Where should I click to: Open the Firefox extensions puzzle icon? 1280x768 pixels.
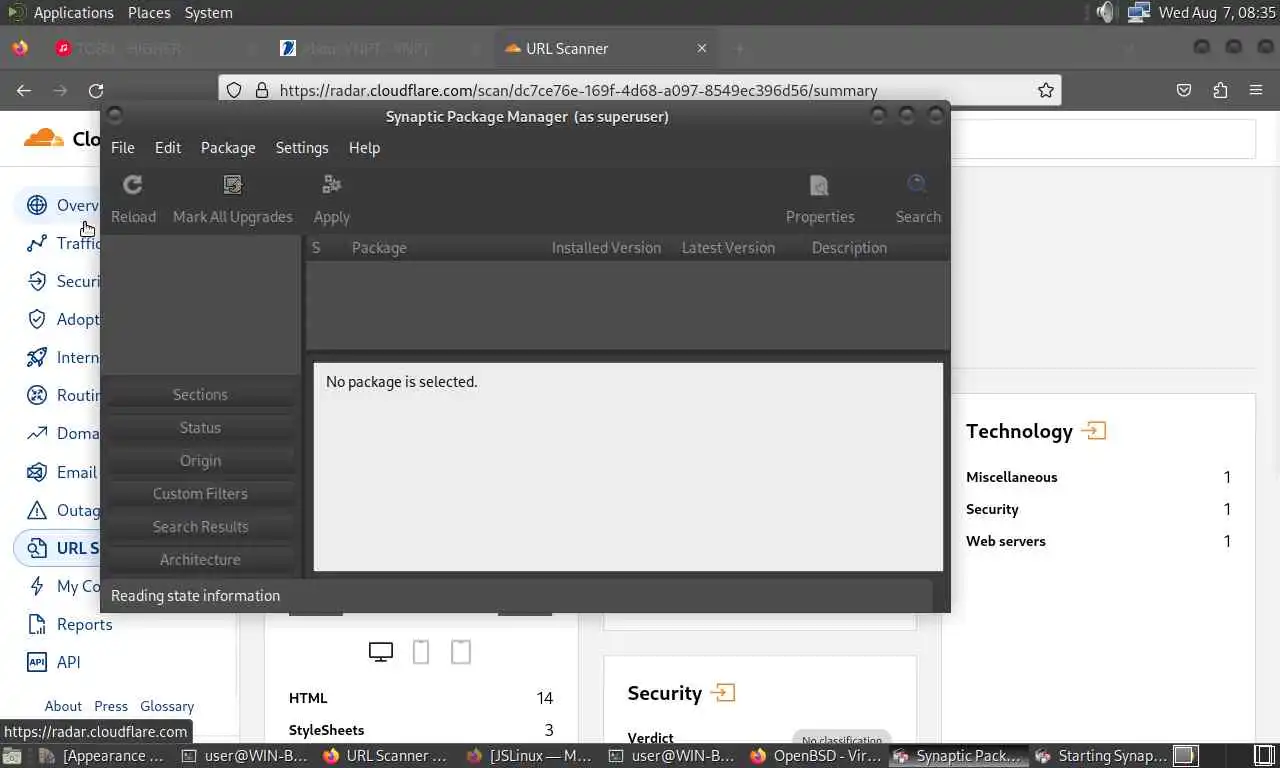pos(1220,90)
